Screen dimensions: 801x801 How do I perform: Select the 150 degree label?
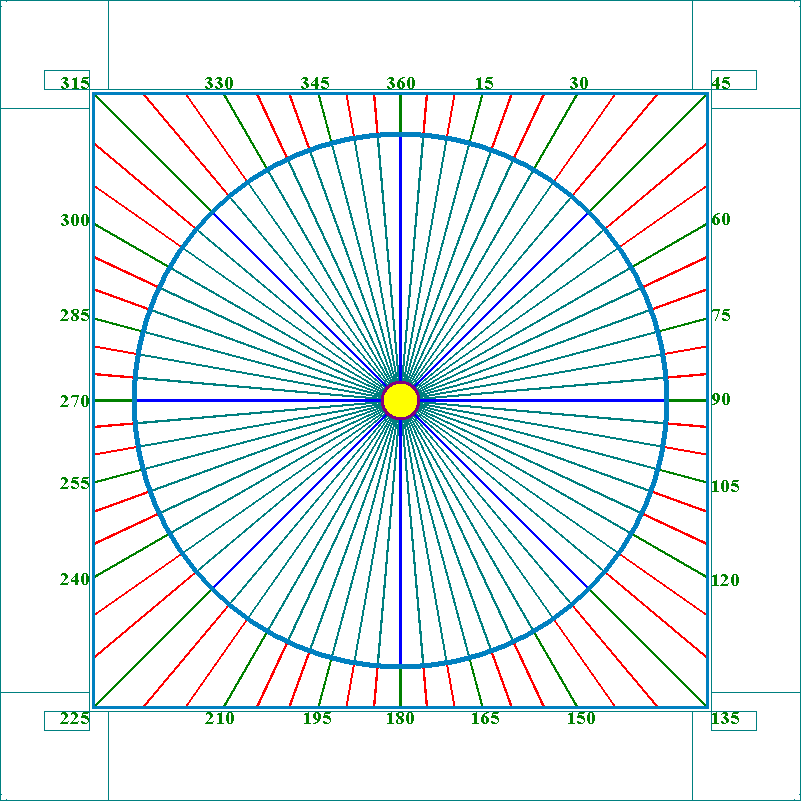point(581,718)
